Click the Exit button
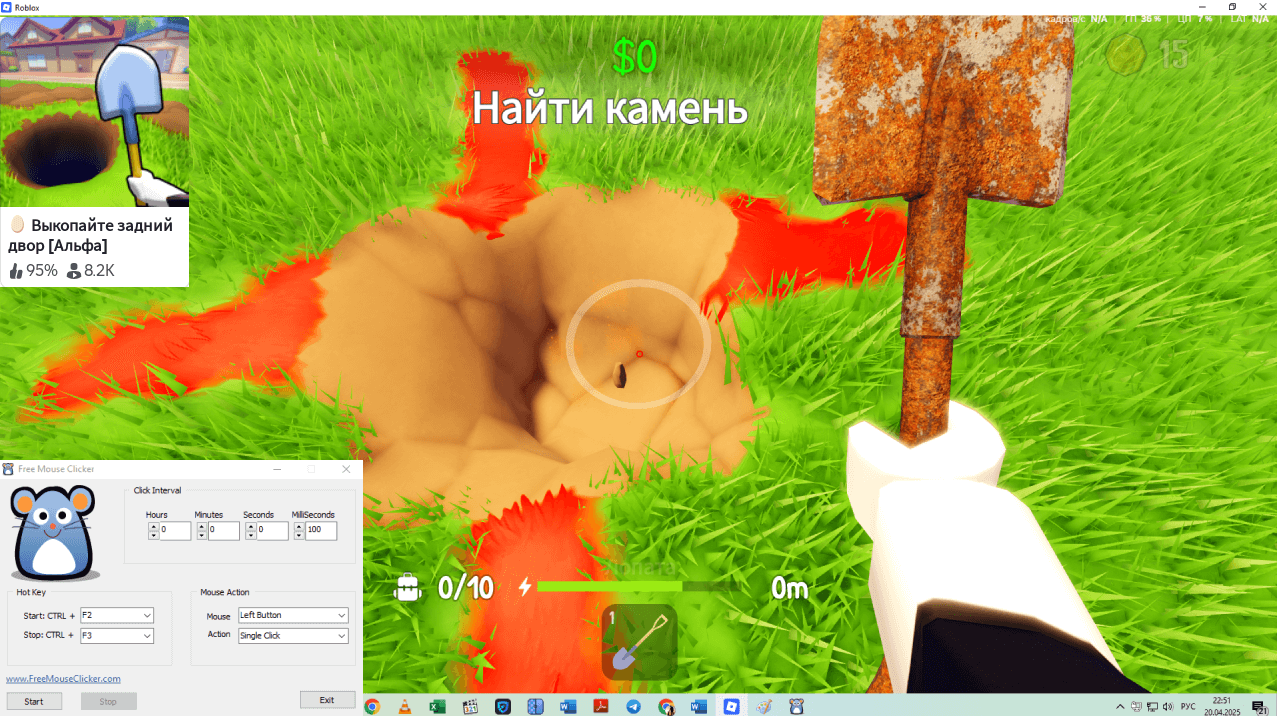 (327, 700)
